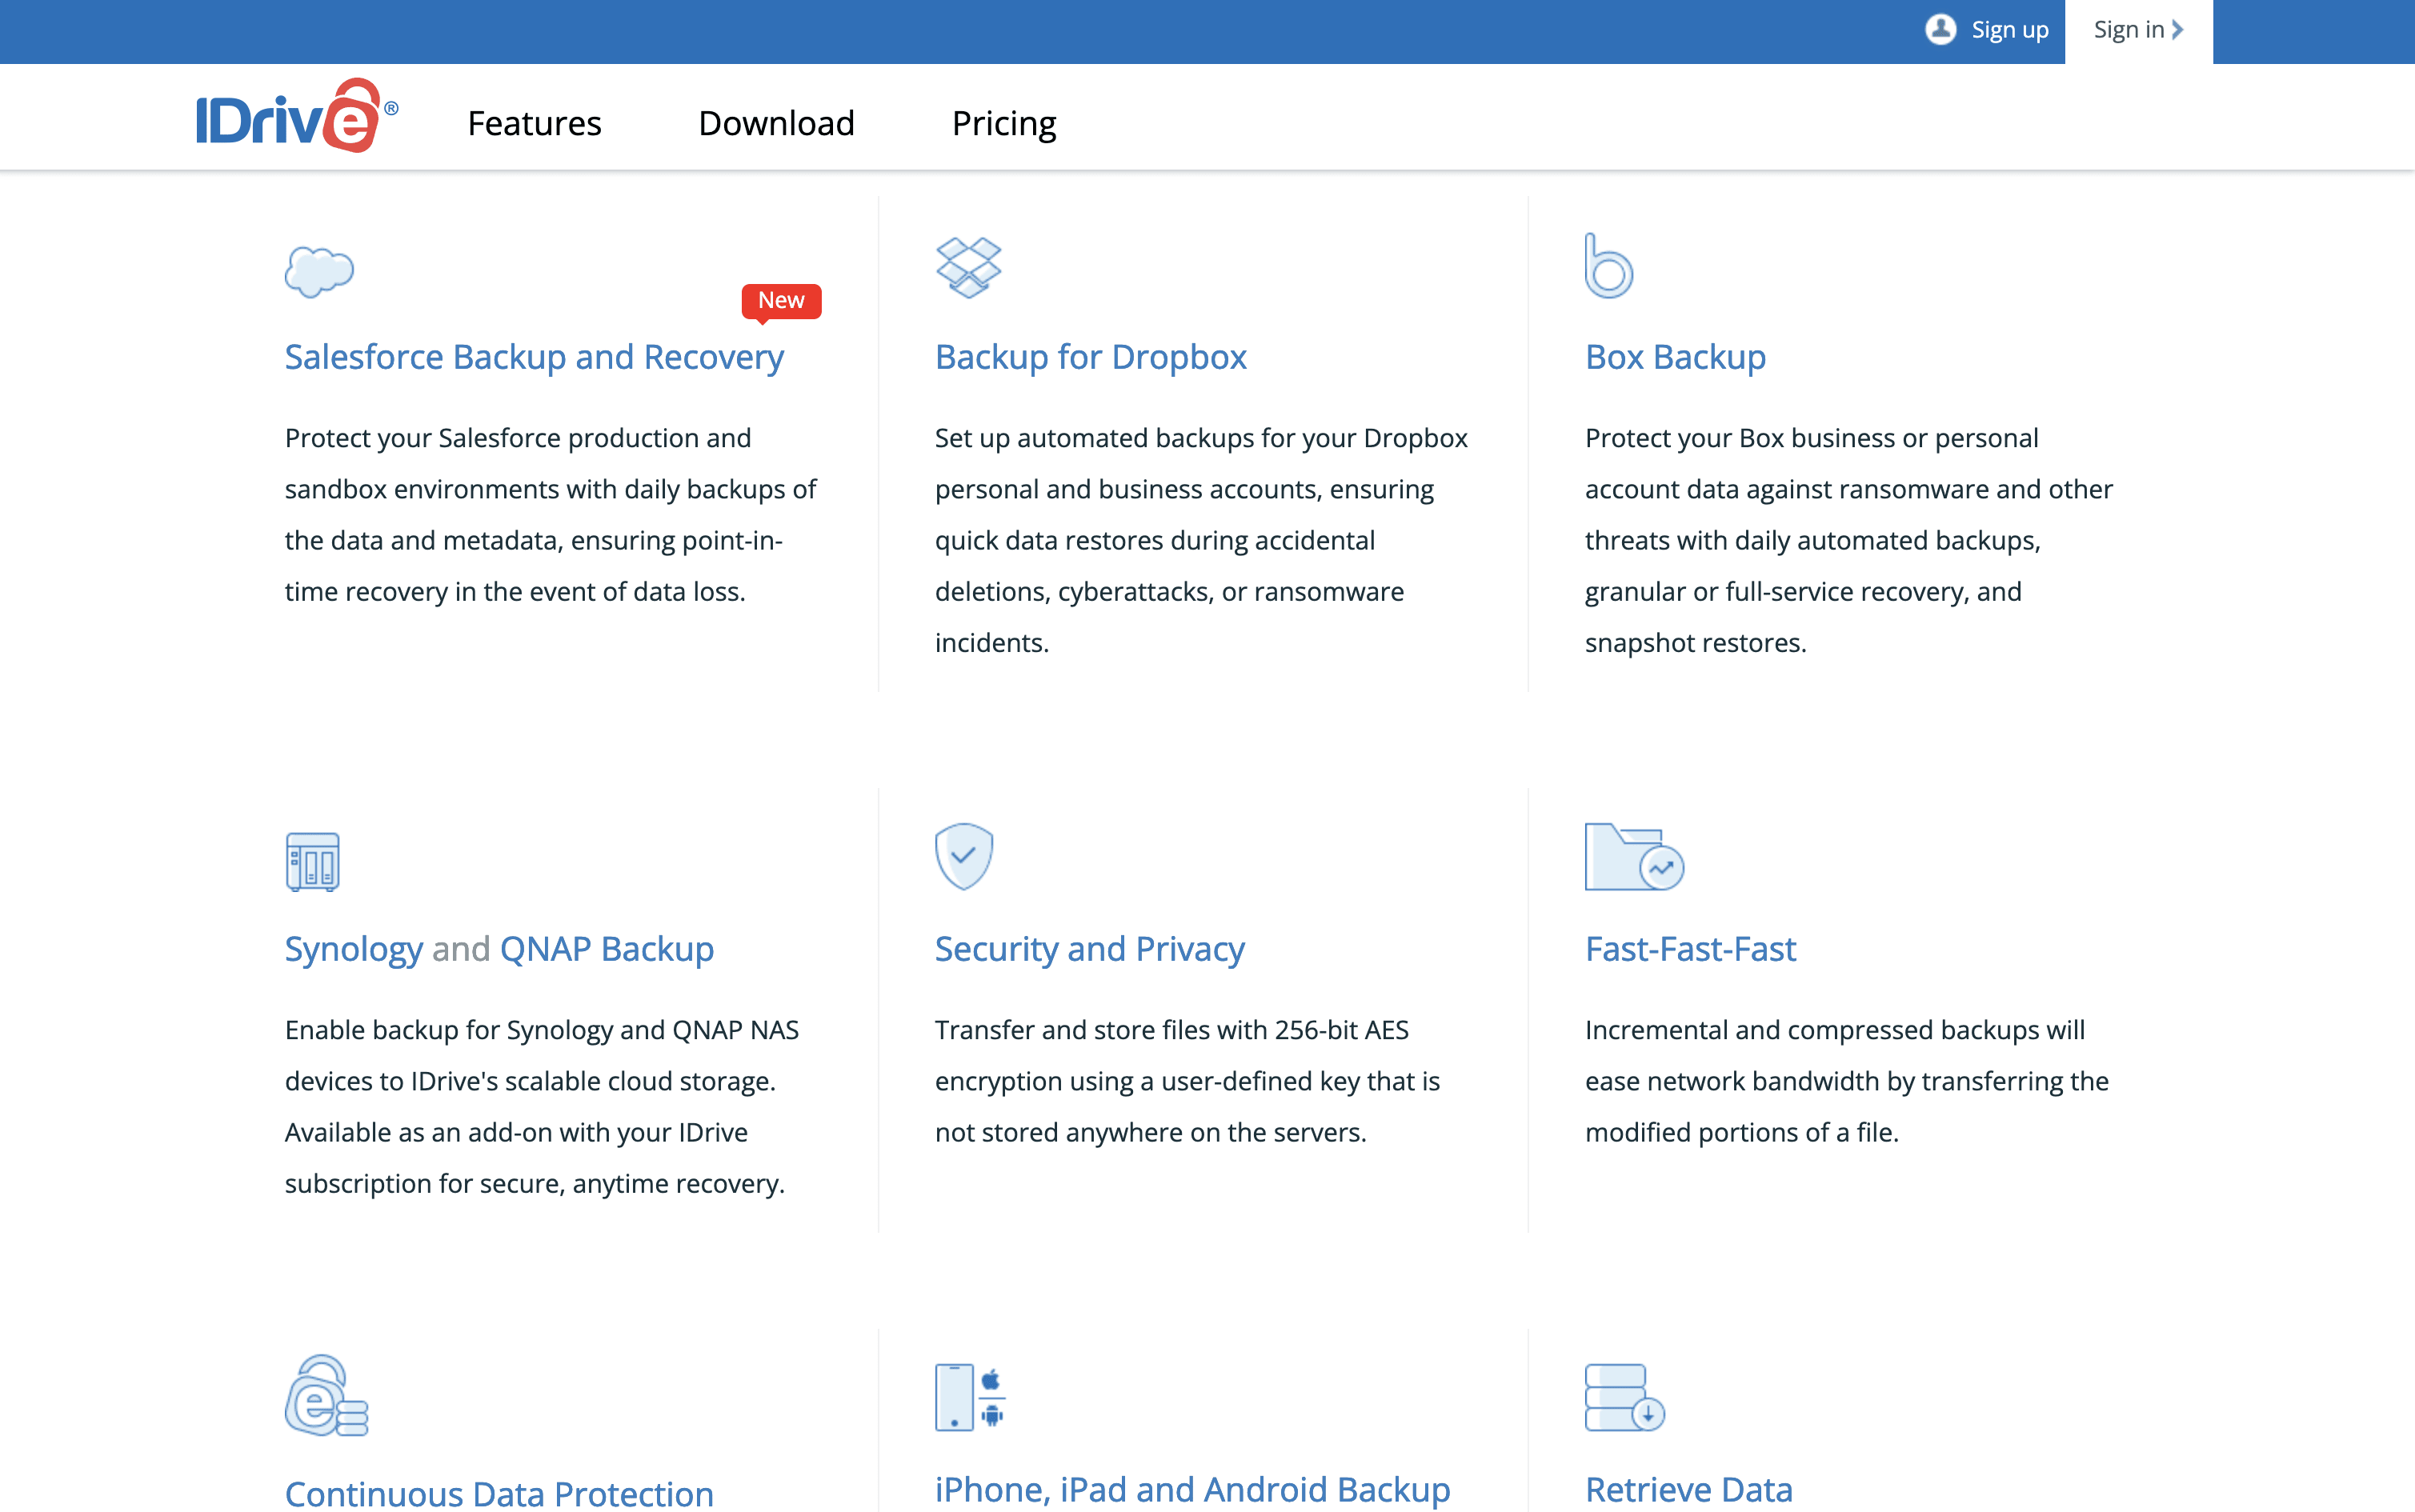The height and width of the screenshot is (1512, 2415).
Task: Click the Fast-Fast-Fast folder icon
Action: pos(1634,857)
